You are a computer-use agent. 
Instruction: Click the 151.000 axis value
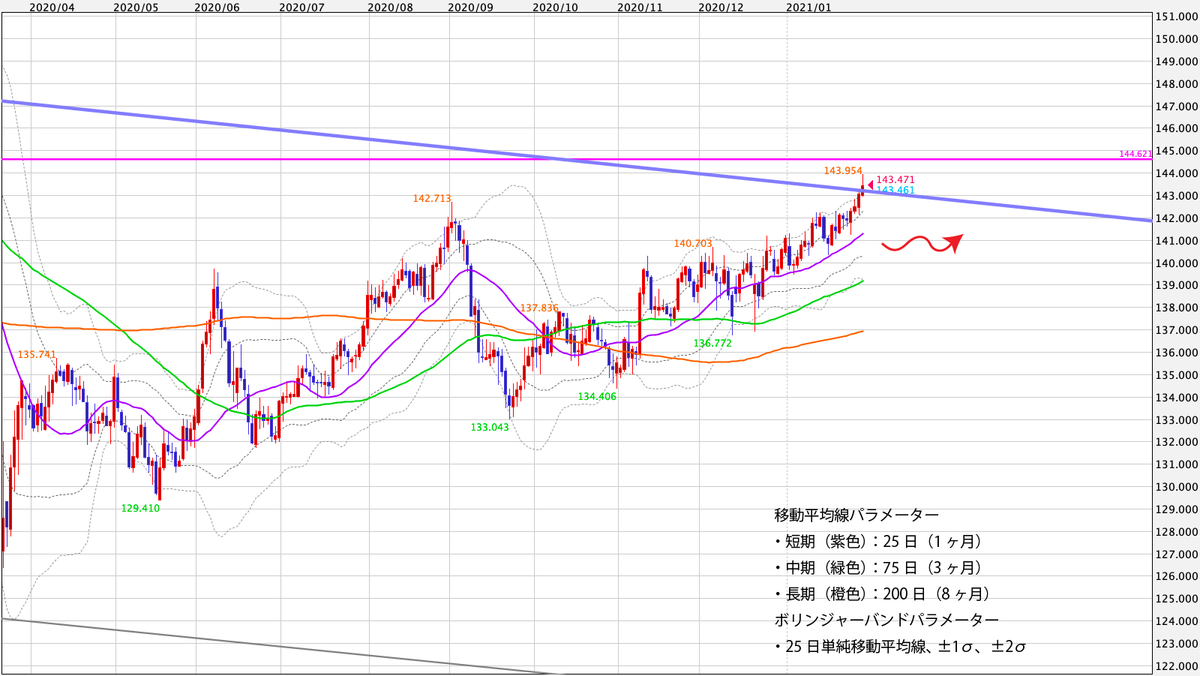(x=1178, y=17)
